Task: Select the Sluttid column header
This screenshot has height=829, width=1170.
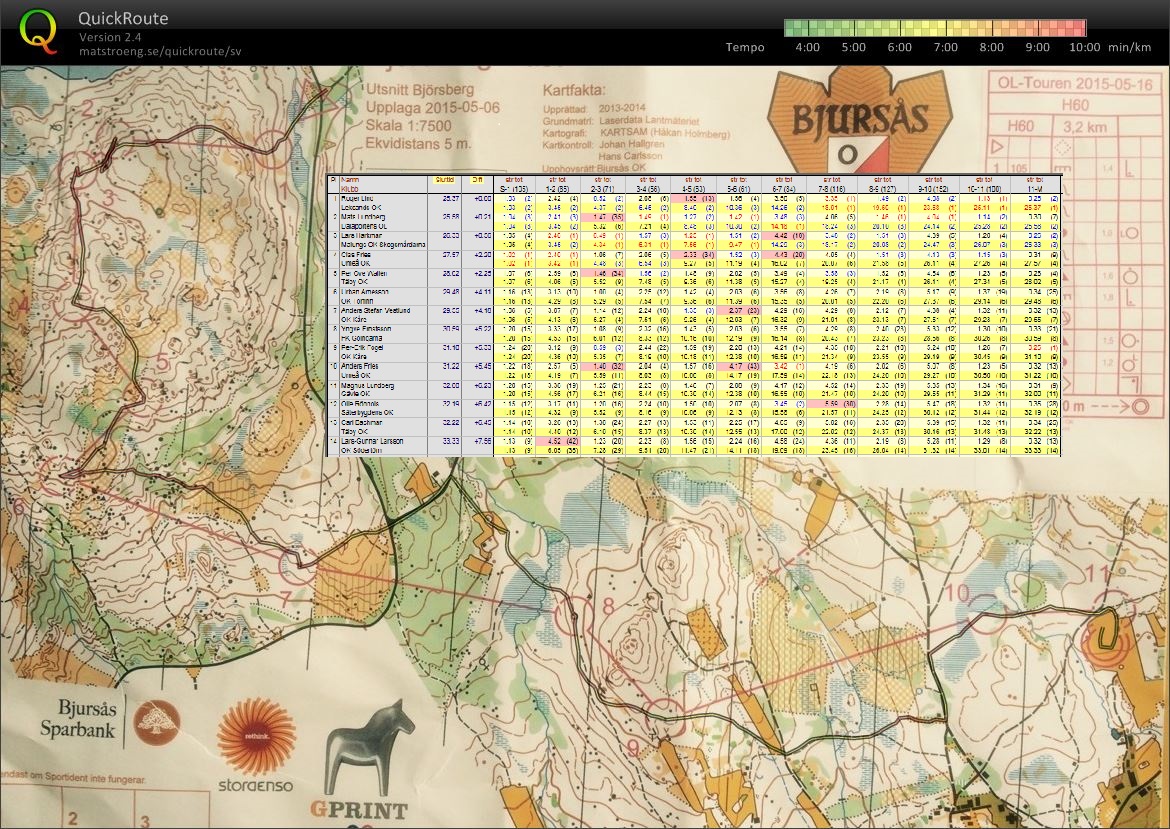Action: point(444,180)
